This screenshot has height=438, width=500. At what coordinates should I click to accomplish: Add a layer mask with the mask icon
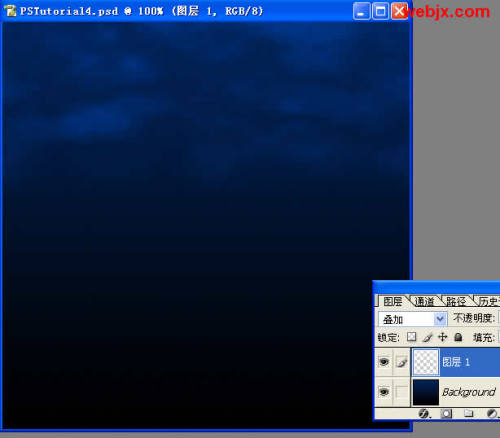(446, 414)
